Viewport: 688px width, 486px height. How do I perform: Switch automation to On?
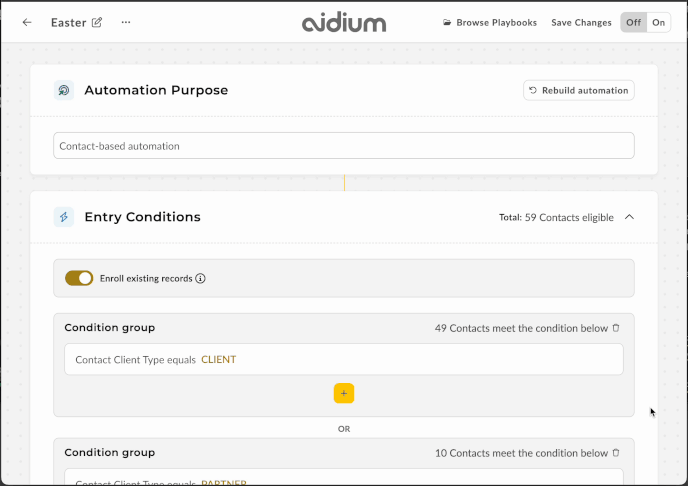(x=658, y=22)
